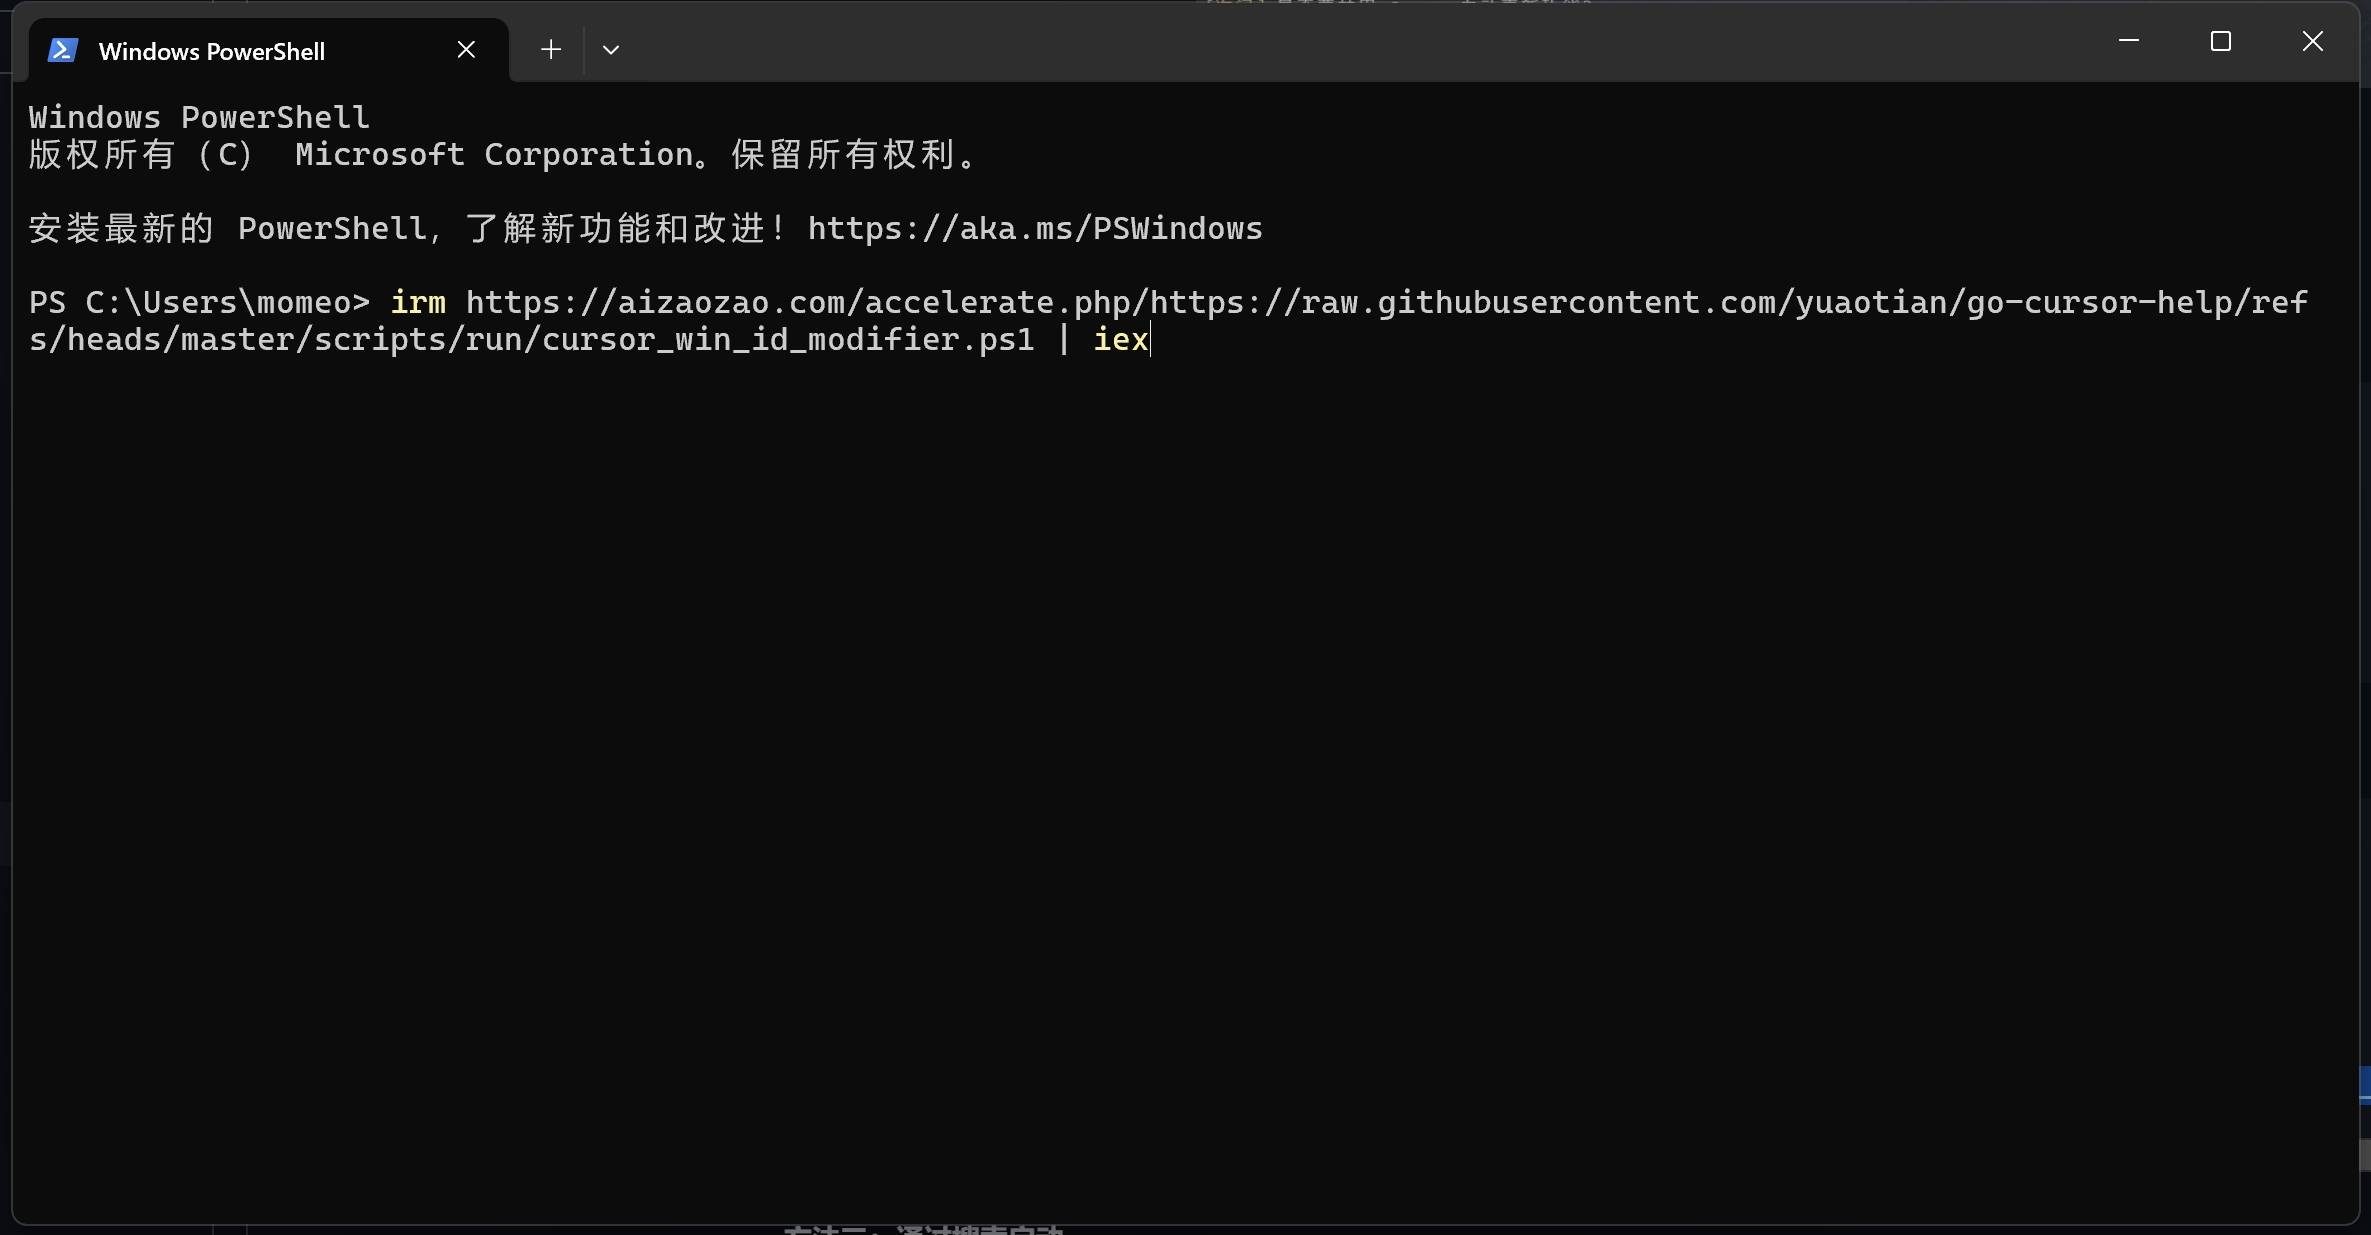Close the Windows PowerShell tab
The height and width of the screenshot is (1235, 2371).
pyautogui.click(x=466, y=49)
